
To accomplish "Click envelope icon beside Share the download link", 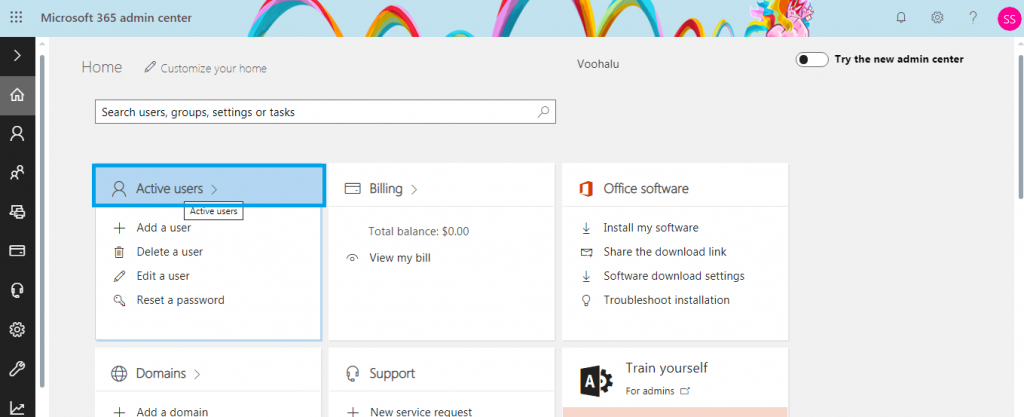I will [x=586, y=252].
